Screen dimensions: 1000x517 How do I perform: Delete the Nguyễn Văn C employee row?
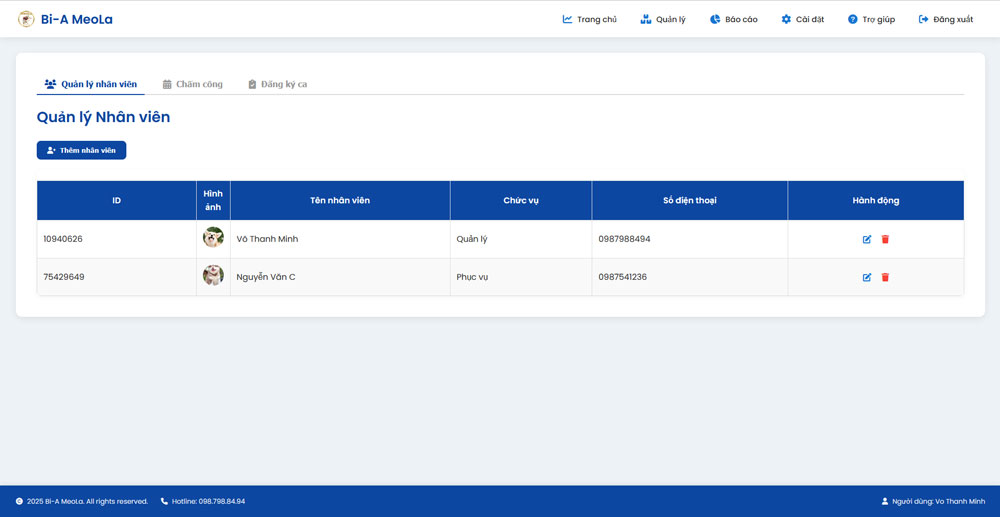(885, 277)
